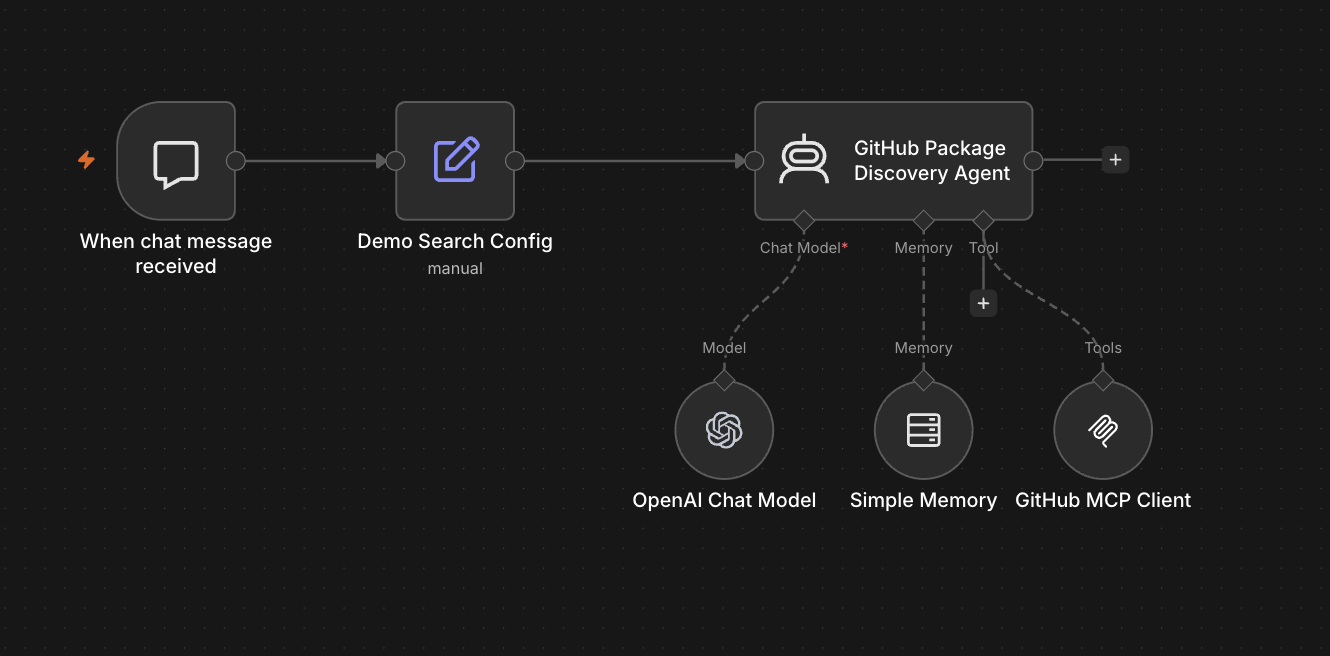
Task: Click the 'Tools' connection label
Action: point(1103,348)
